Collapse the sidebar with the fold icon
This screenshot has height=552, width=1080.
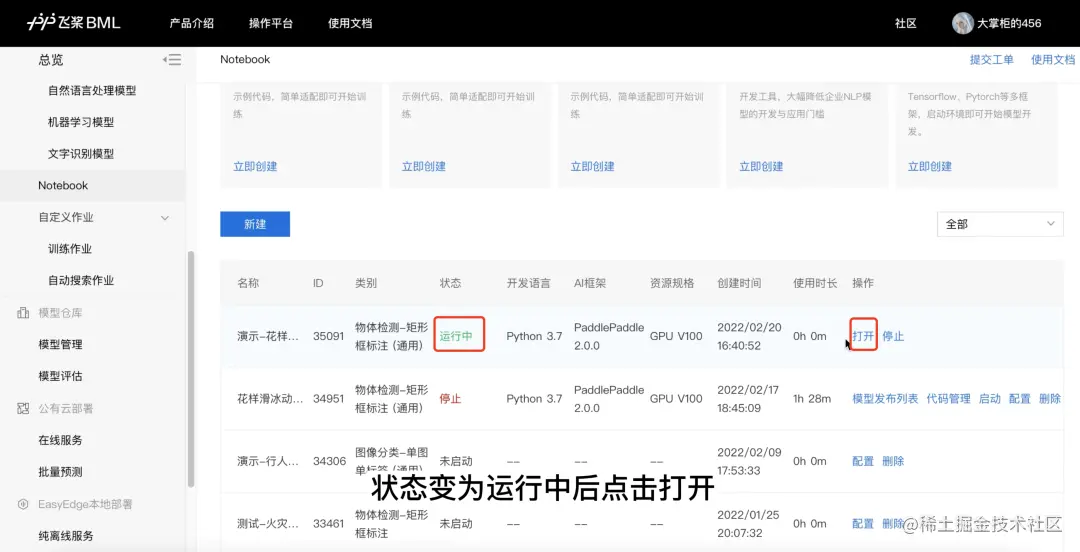click(x=172, y=60)
